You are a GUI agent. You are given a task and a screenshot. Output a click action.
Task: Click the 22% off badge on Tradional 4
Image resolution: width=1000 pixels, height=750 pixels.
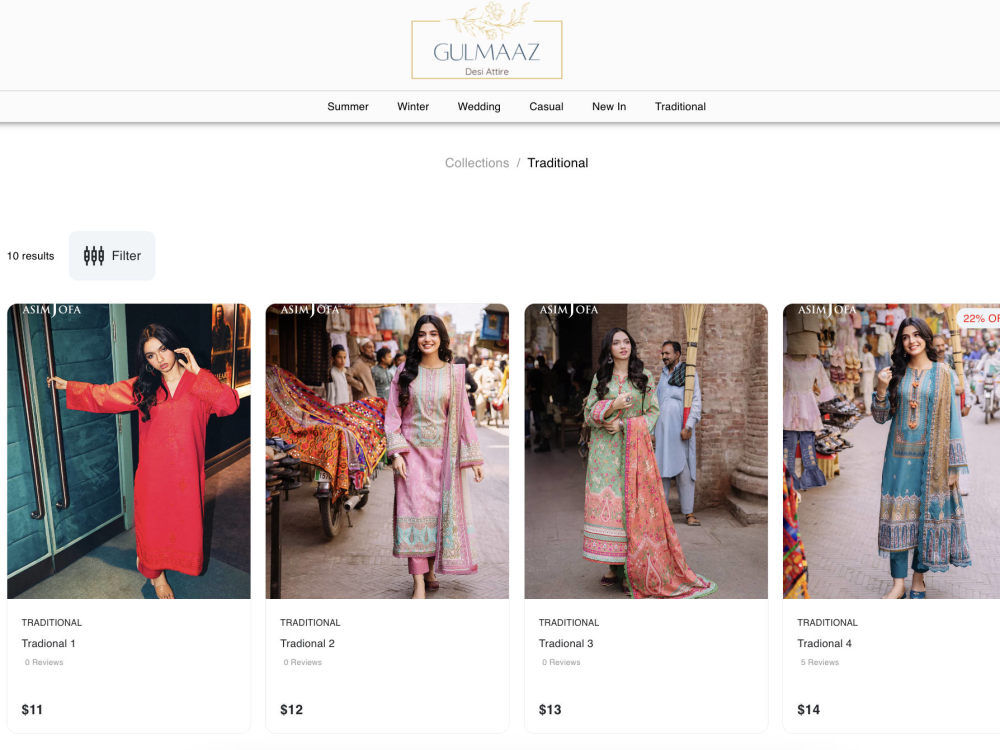[x=980, y=318]
